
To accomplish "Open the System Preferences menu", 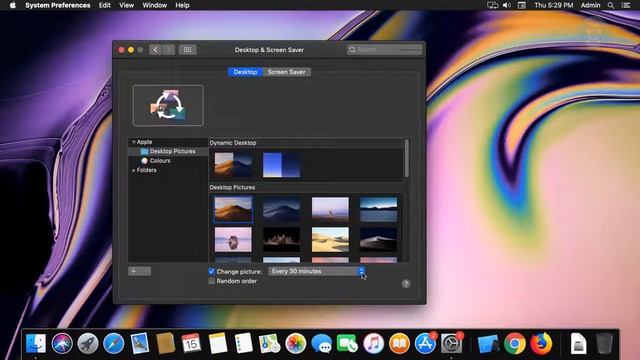I will point(58,5).
